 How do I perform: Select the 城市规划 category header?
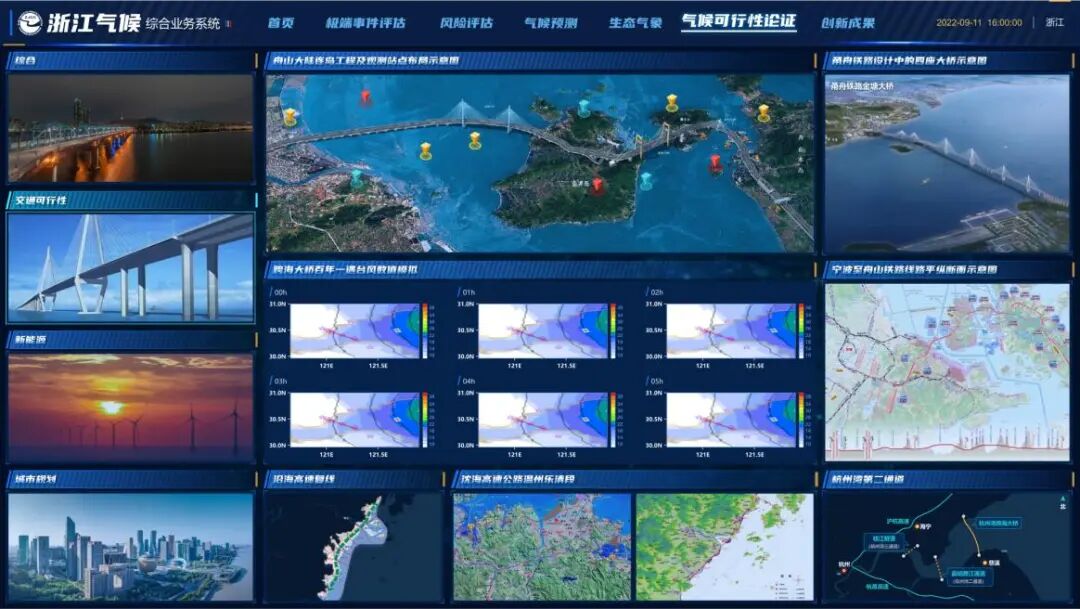(x=131, y=479)
